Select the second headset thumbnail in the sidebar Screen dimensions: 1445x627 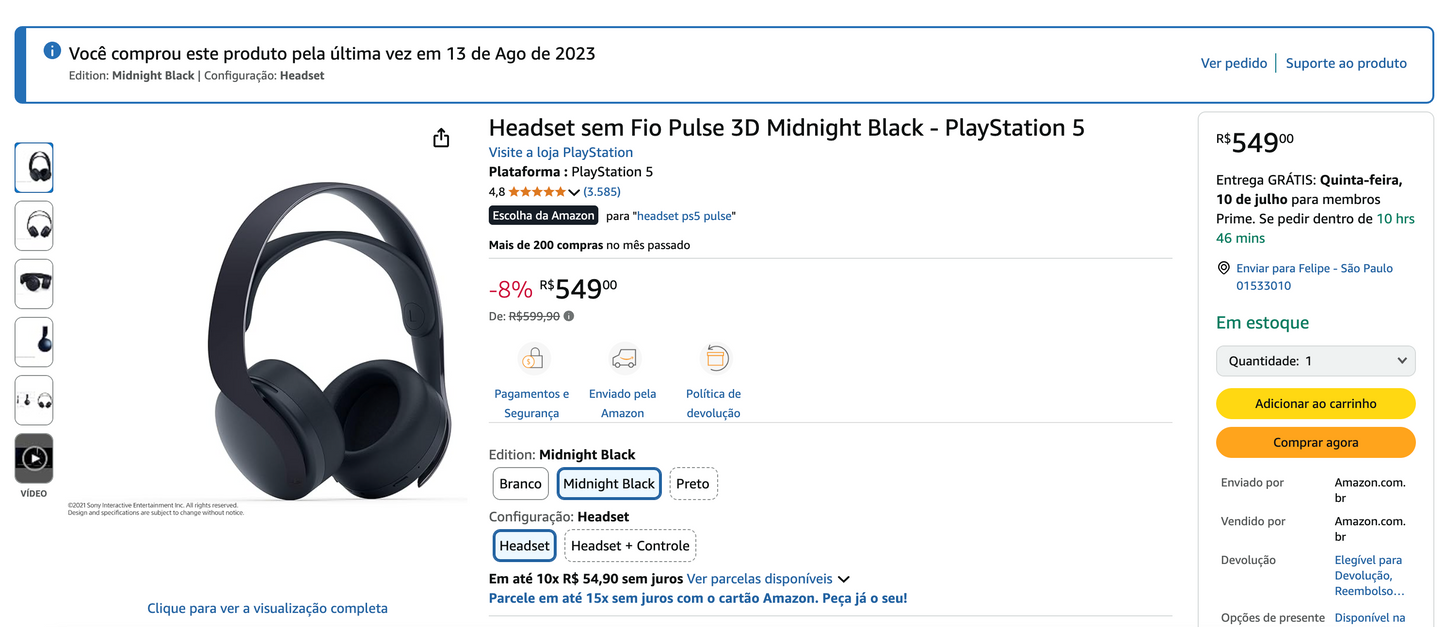point(33,225)
